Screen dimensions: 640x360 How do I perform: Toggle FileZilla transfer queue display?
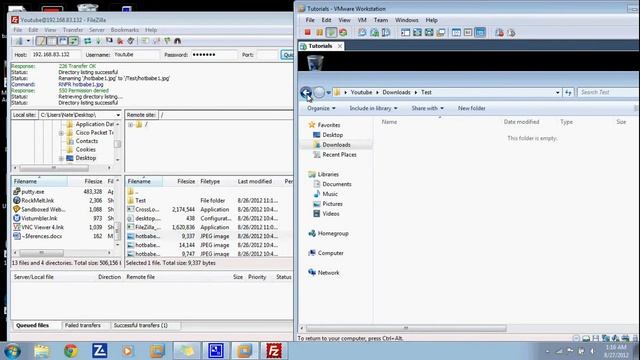tap(73, 41)
